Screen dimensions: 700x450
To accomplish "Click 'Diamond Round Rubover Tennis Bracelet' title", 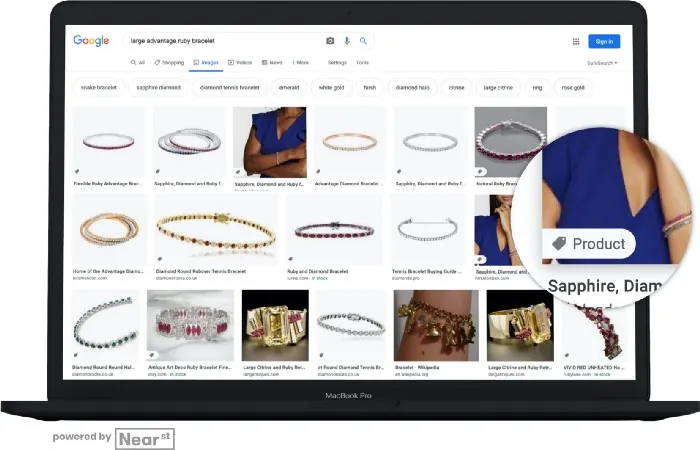I will [201, 271].
